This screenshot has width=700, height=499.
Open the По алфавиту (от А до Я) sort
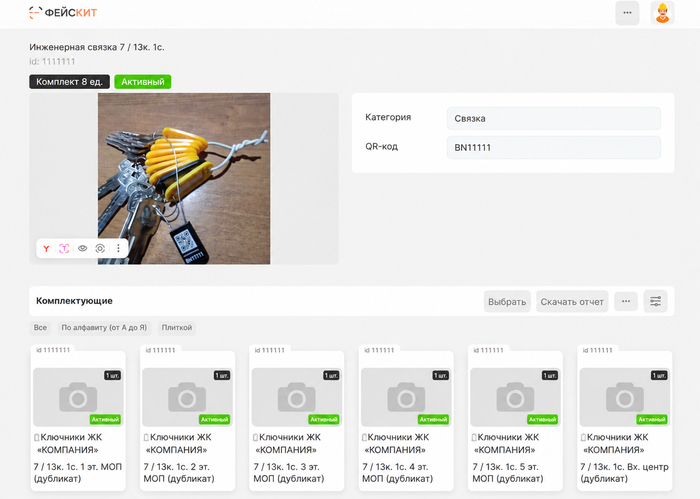click(104, 328)
